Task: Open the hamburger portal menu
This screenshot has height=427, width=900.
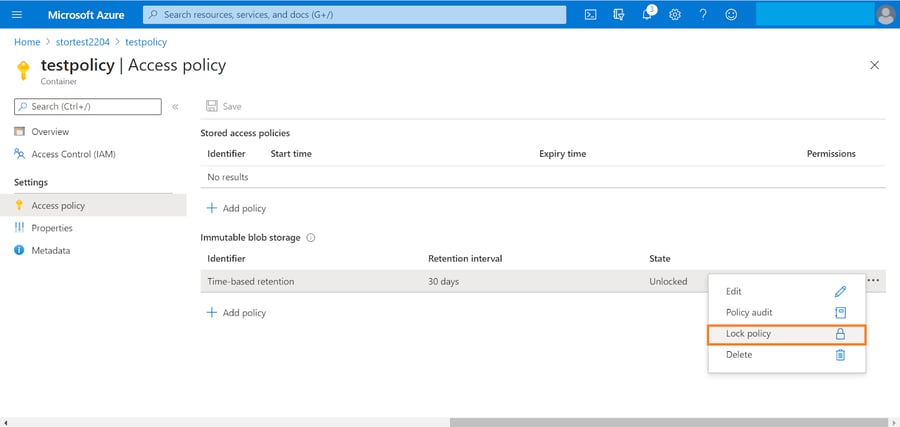Action: coord(16,15)
